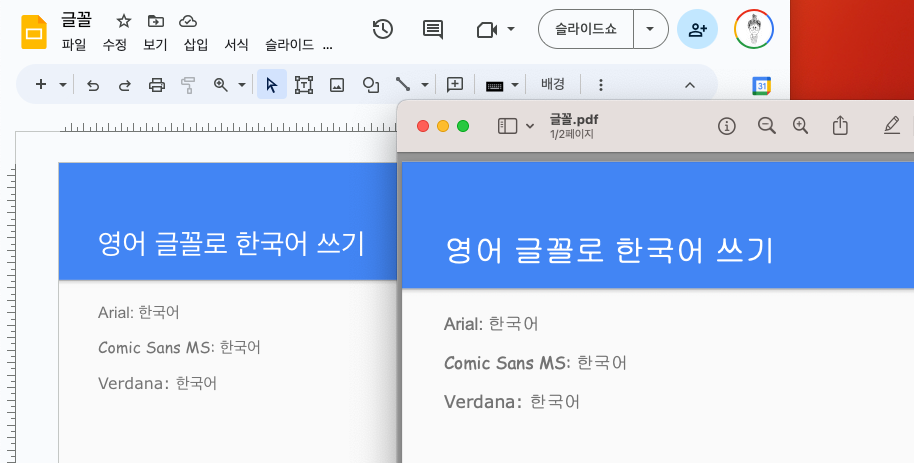This screenshot has height=463, width=914.
Task: Open Google Calendar side panel
Action: click(761, 86)
